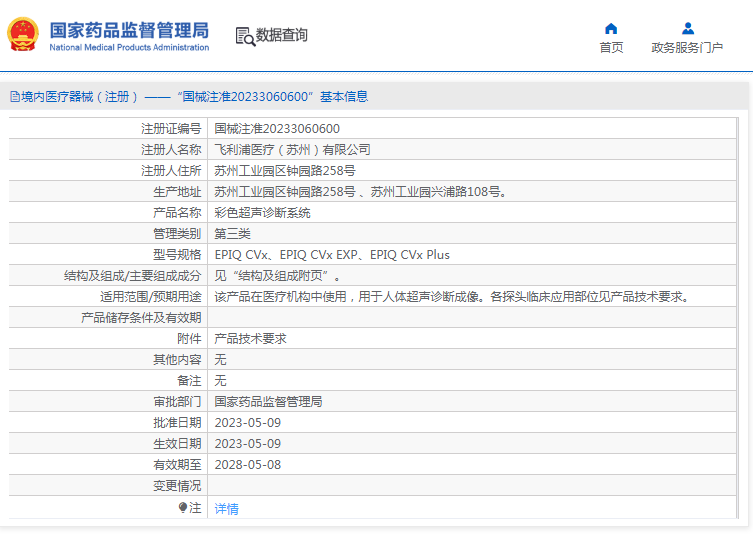The height and width of the screenshot is (538, 753).
Task: Click the 政务服务门户 person icon
Action: pyautogui.click(x=688, y=29)
